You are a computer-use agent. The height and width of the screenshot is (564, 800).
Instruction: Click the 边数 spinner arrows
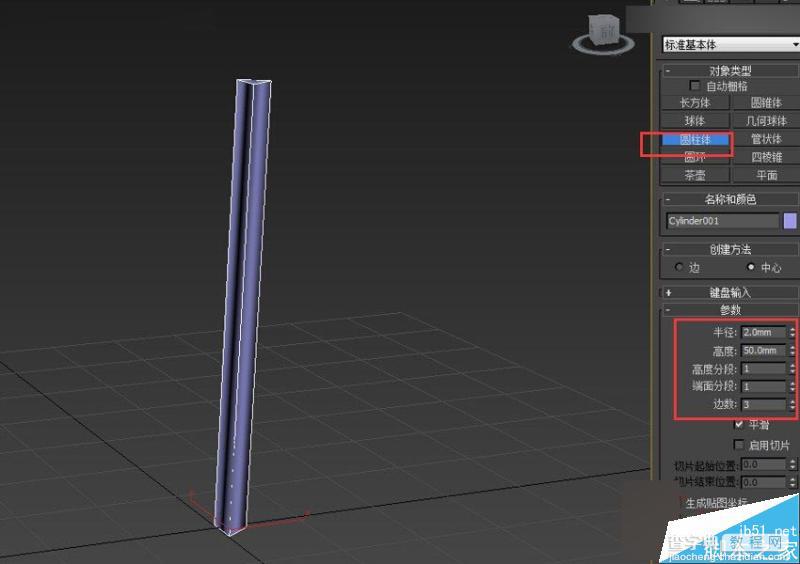click(x=792, y=404)
